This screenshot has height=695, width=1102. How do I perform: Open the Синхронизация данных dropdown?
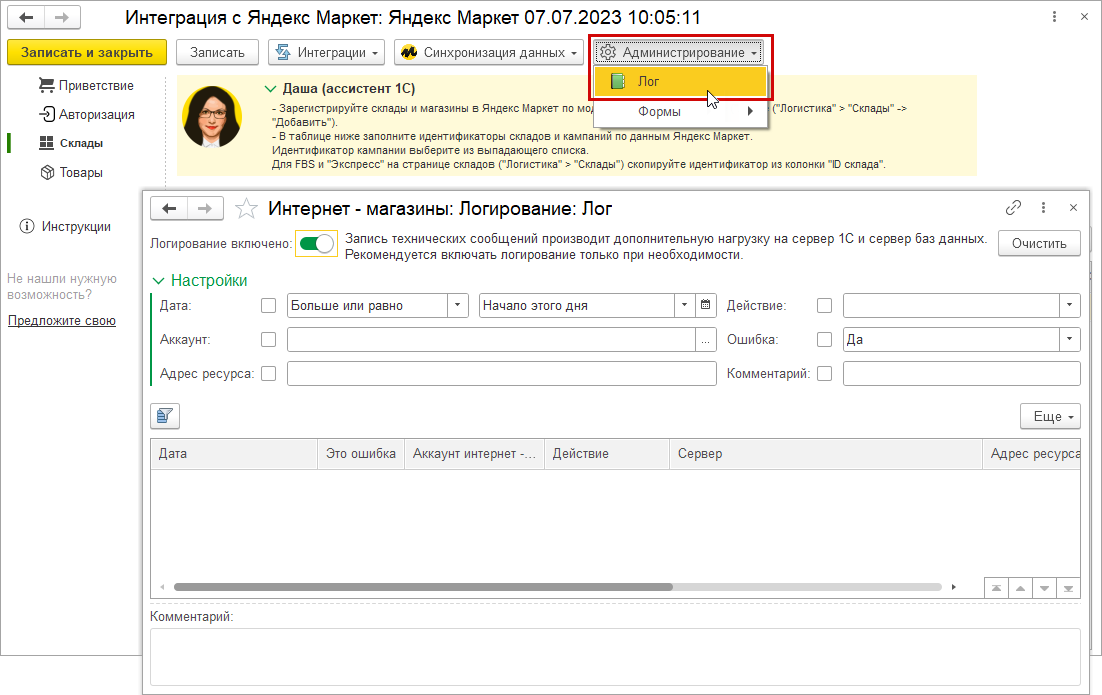(x=488, y=52)
